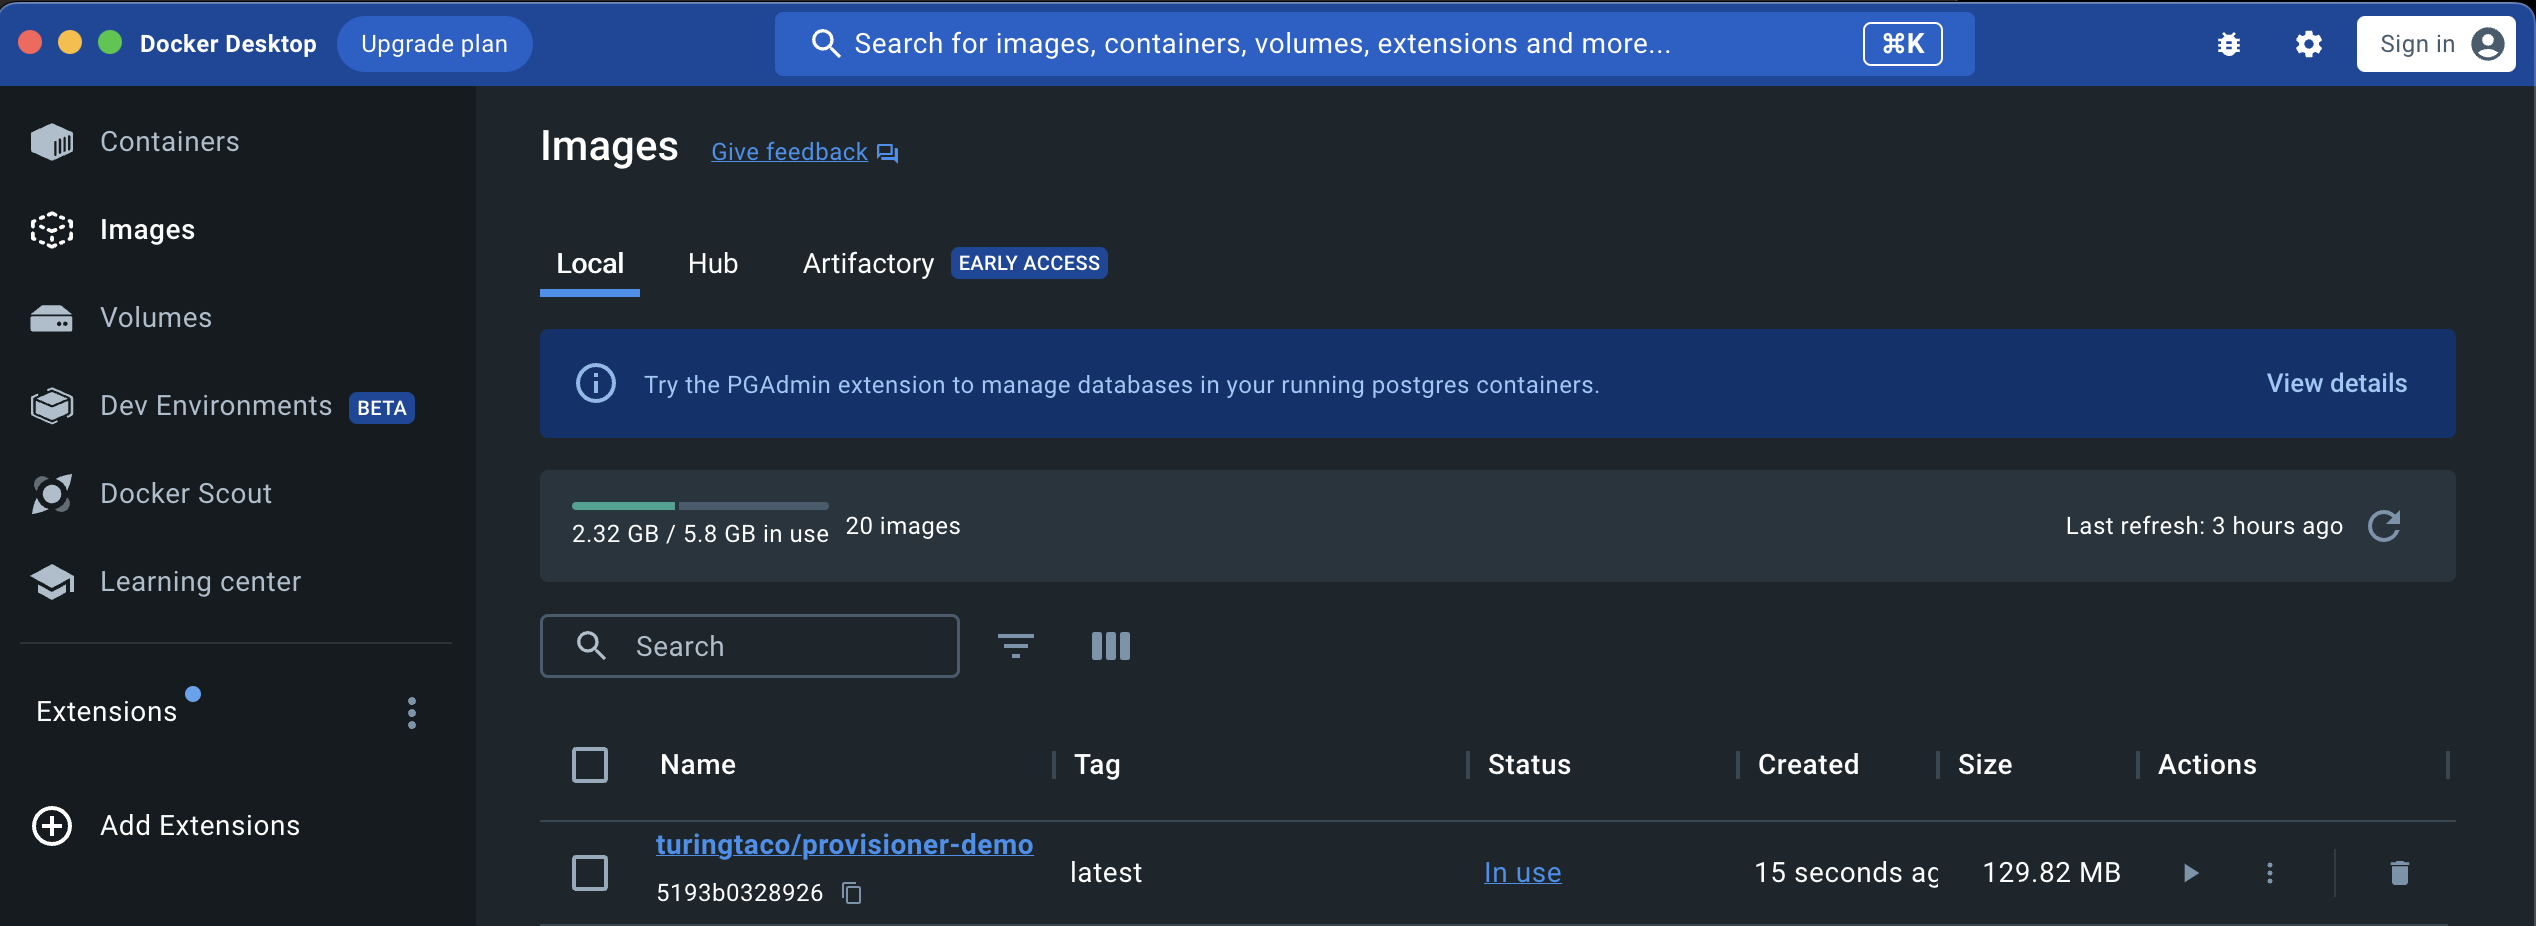Sort by the Status column header
Image resolution: width=2536 pixels, height=926 pixels.
1530,765
